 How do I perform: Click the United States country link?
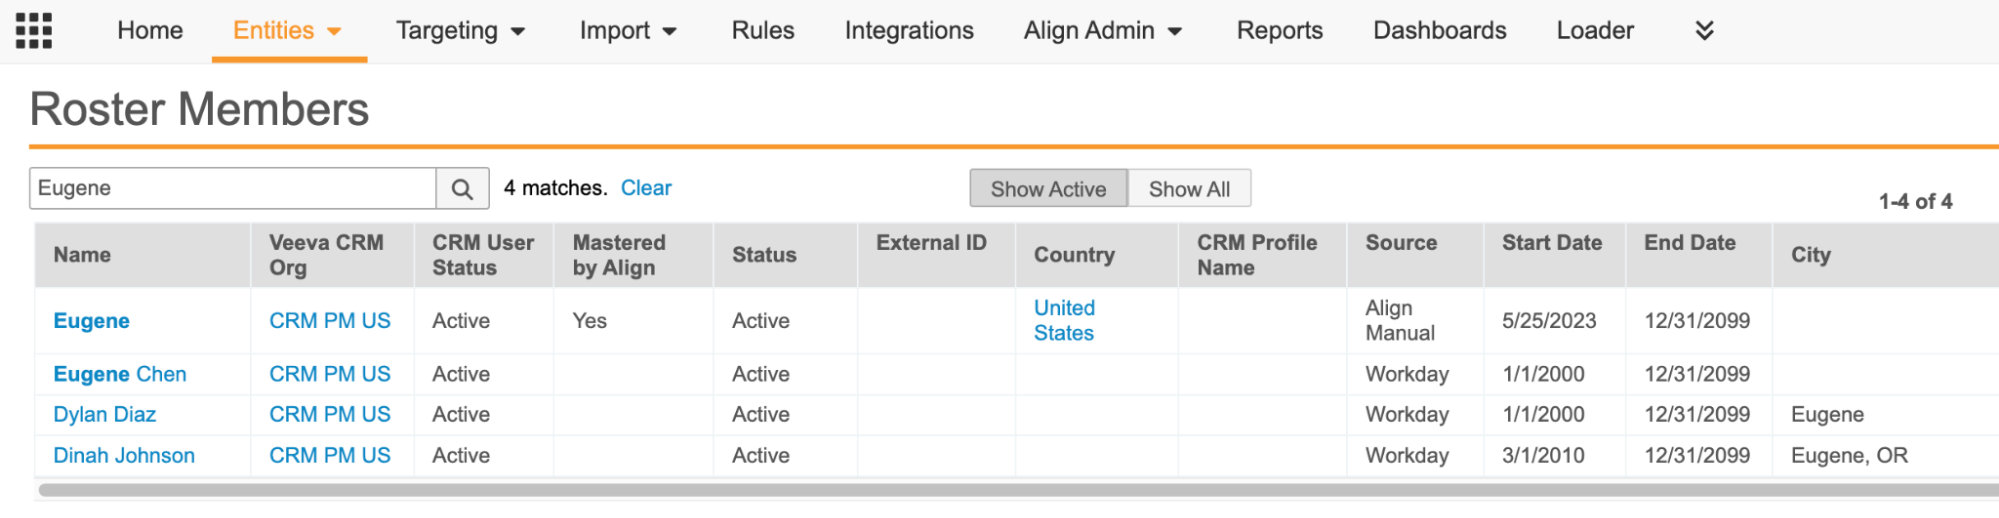(1064, 320)
